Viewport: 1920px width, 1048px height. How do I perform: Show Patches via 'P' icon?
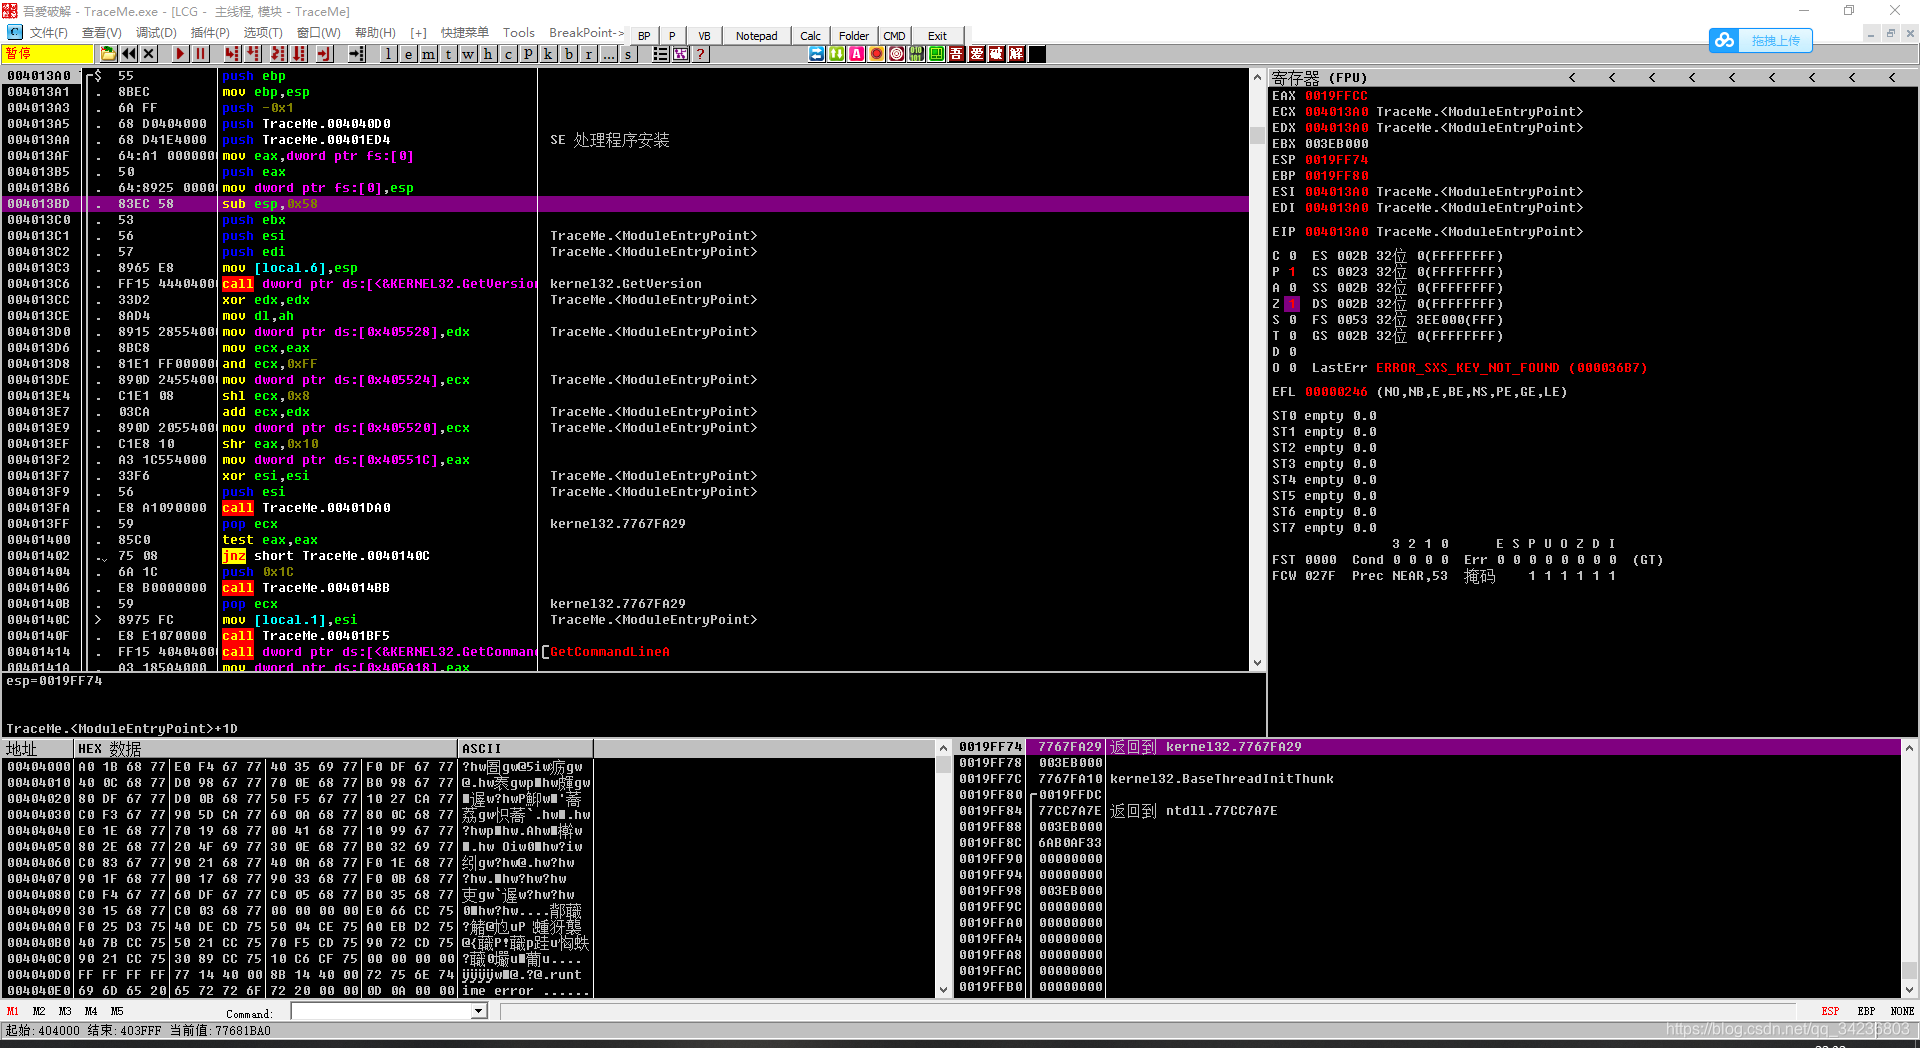point(528,54)
